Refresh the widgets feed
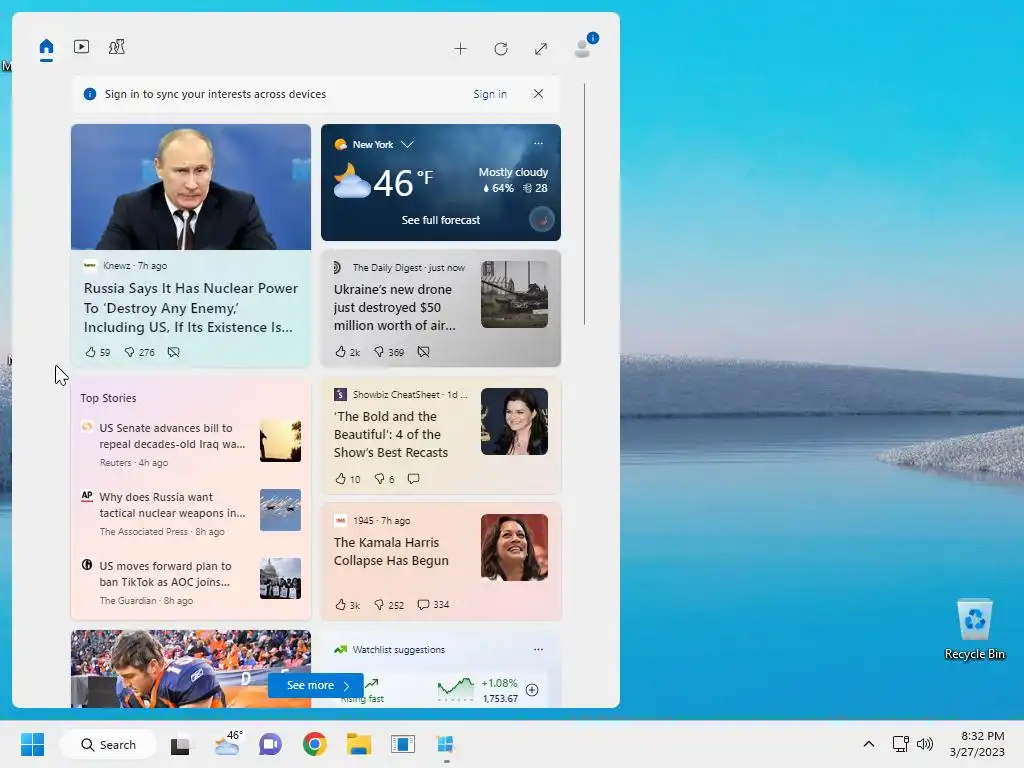This screenshot has width=1024, height=768. 501,49
